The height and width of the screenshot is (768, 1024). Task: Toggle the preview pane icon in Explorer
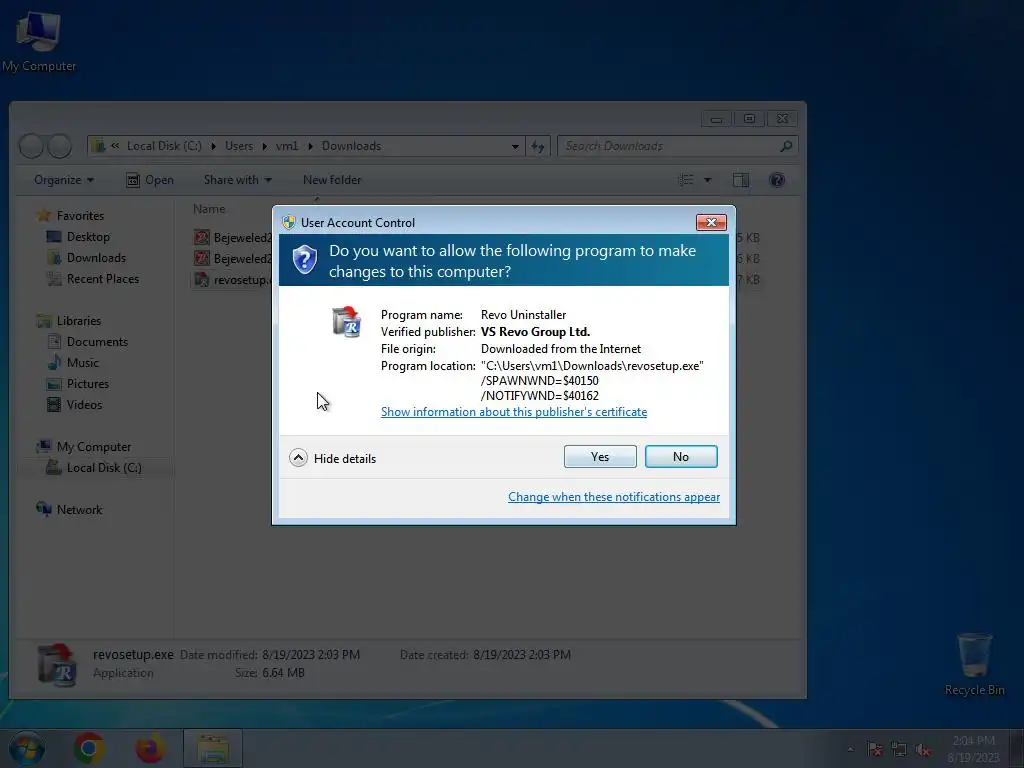741,180
